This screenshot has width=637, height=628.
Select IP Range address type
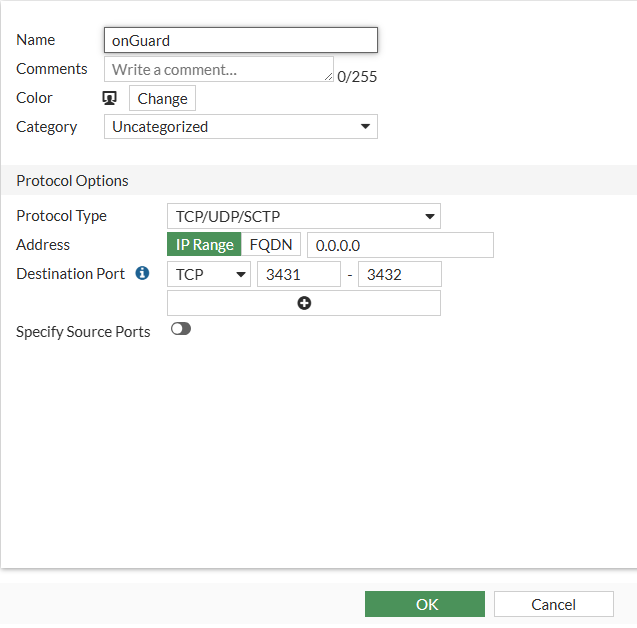(204, 245)
